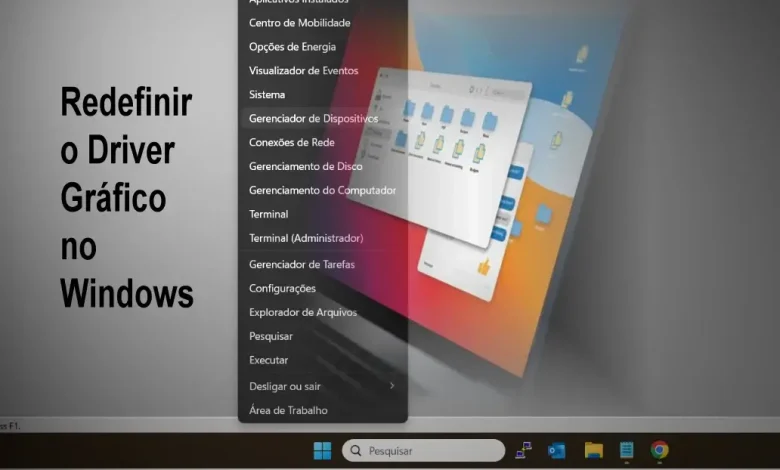Launch Google Chrome from the taskbar
780x470 pixels.
[660, 450]
